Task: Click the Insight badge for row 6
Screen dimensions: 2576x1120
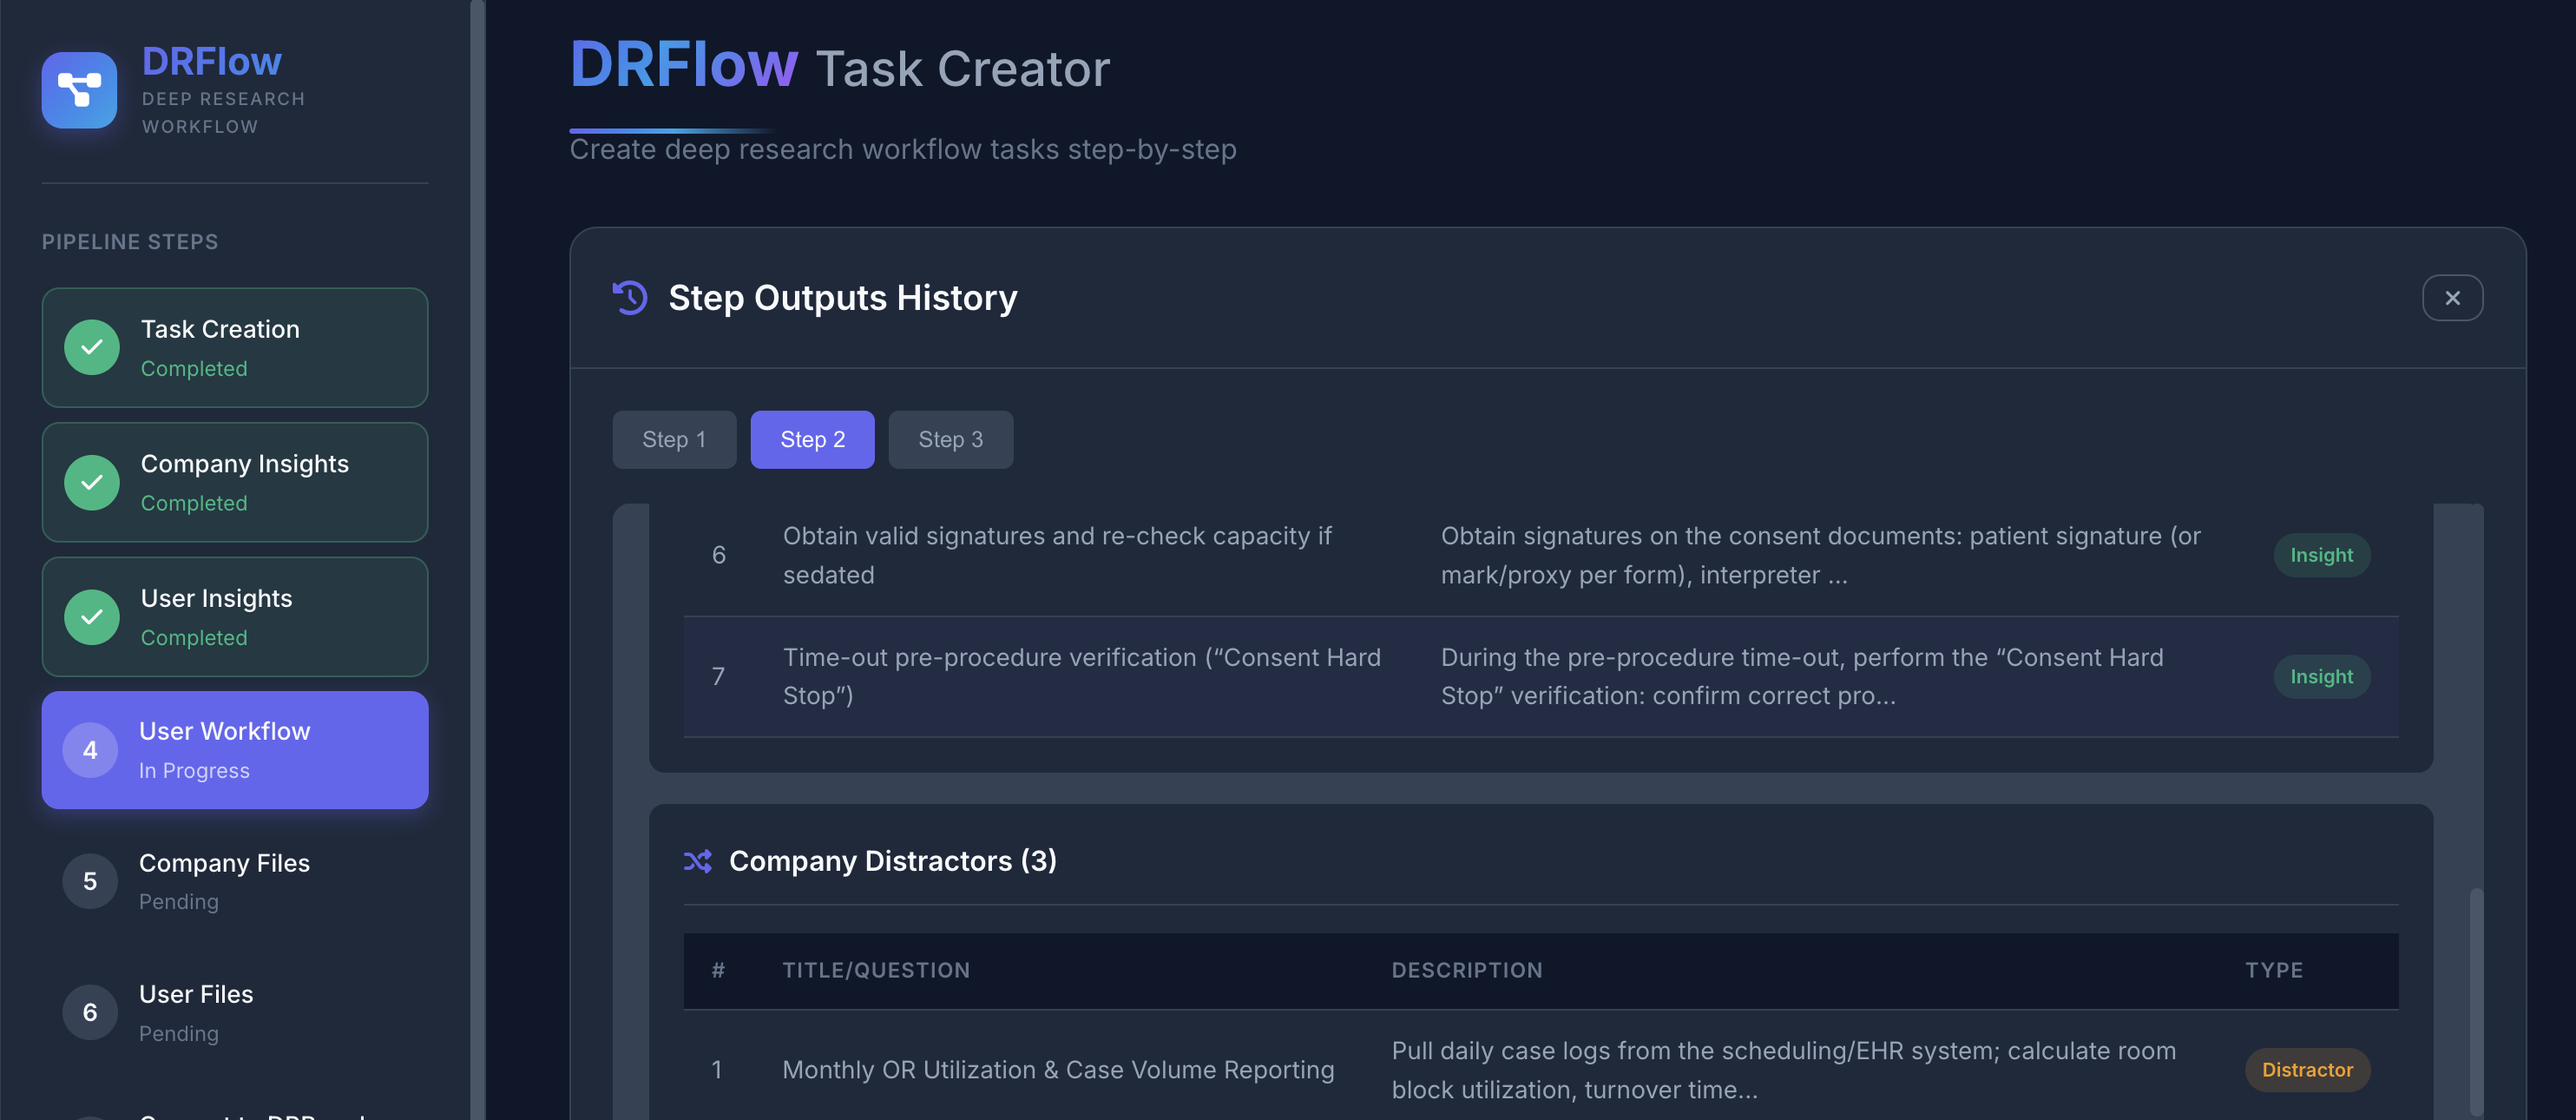Action: 2321,555
